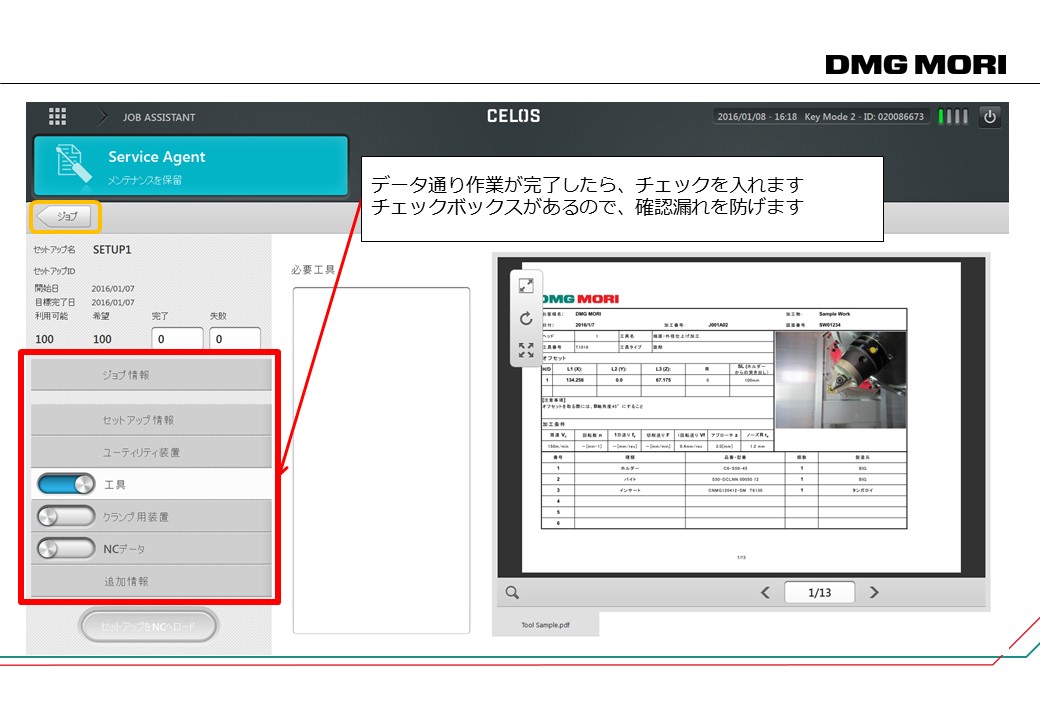1040x720 pixels.
Task: Click the 完了 count input field
Action: pyautogui.click(x=177, y=338)
